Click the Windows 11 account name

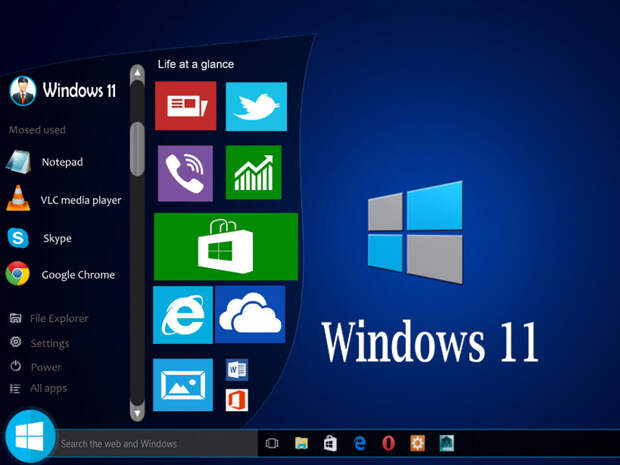[x=79, y=90]
